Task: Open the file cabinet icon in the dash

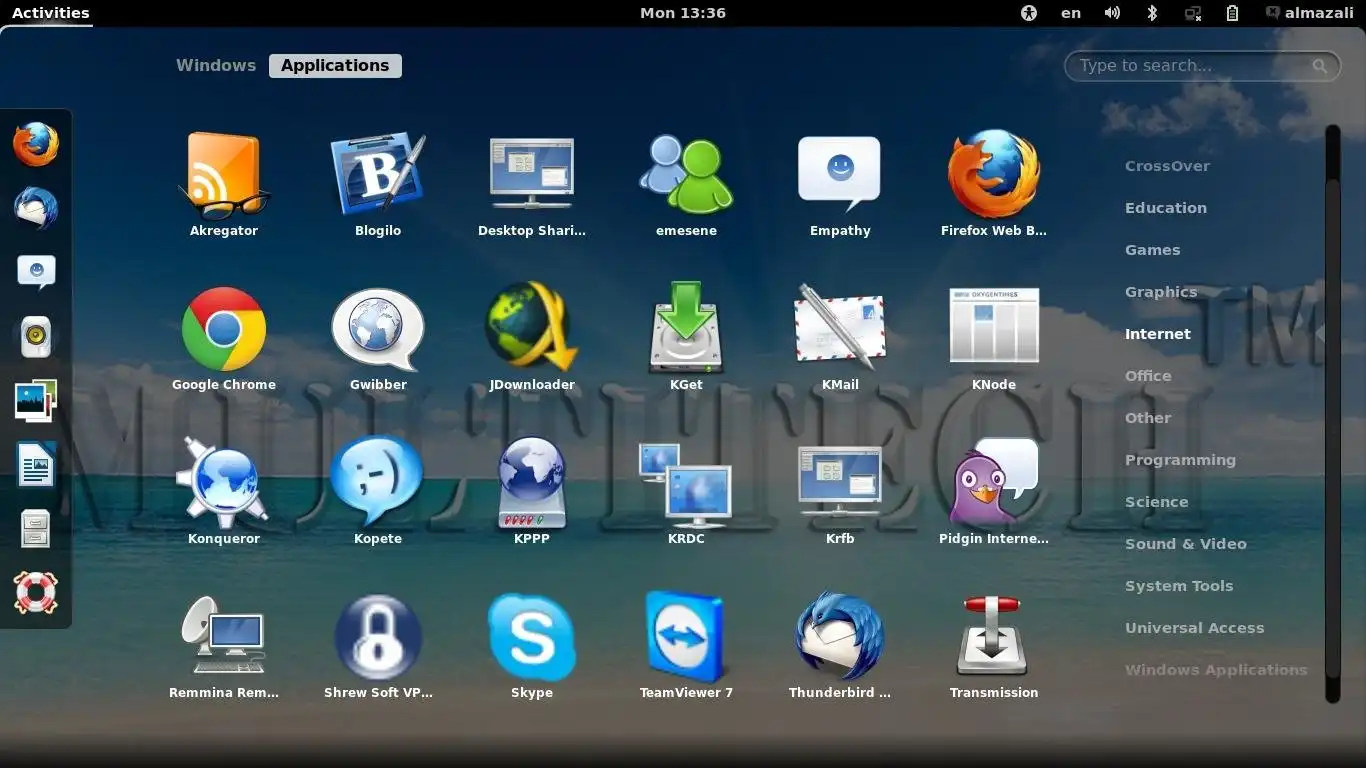Action: point(36,529)
